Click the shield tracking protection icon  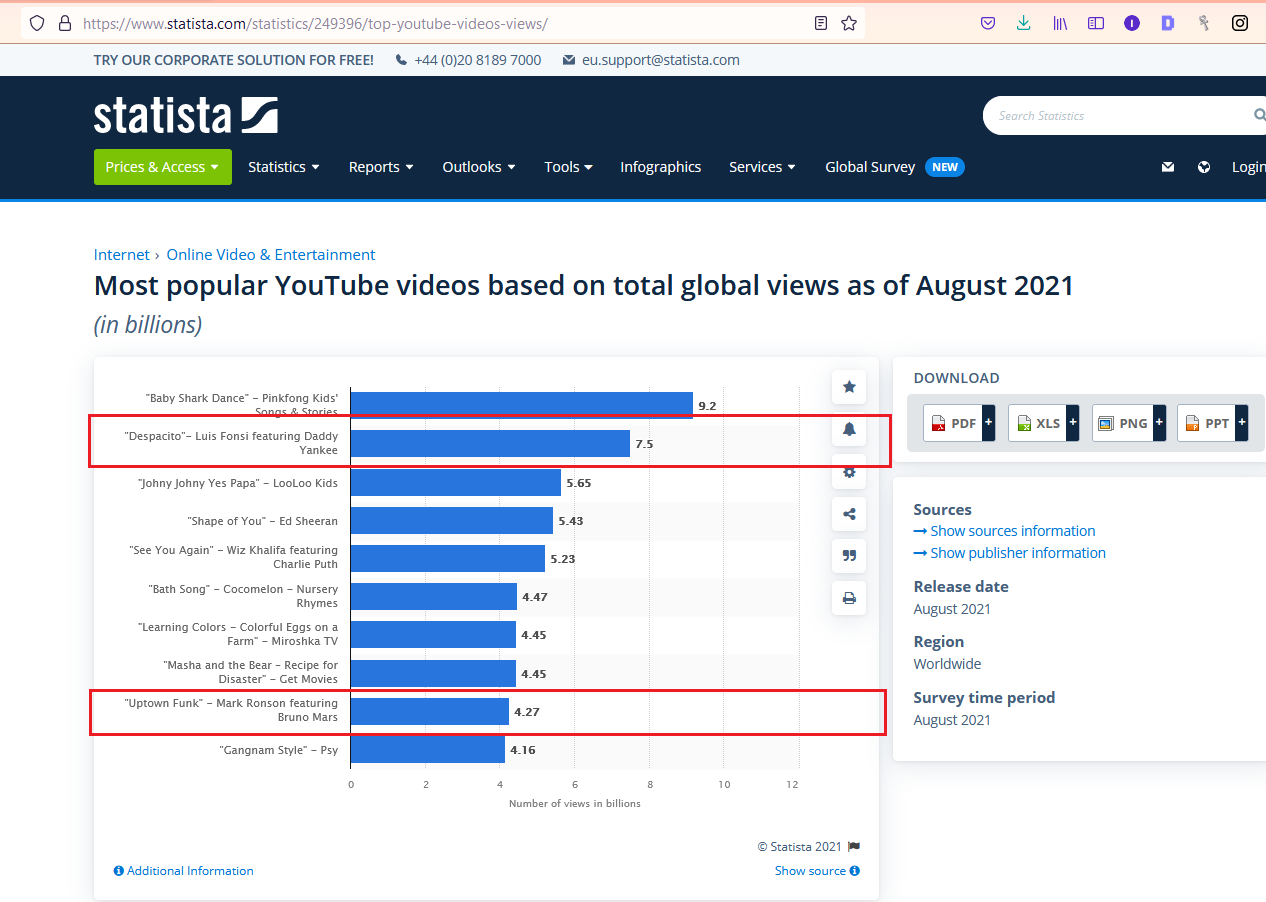point(37,23)
